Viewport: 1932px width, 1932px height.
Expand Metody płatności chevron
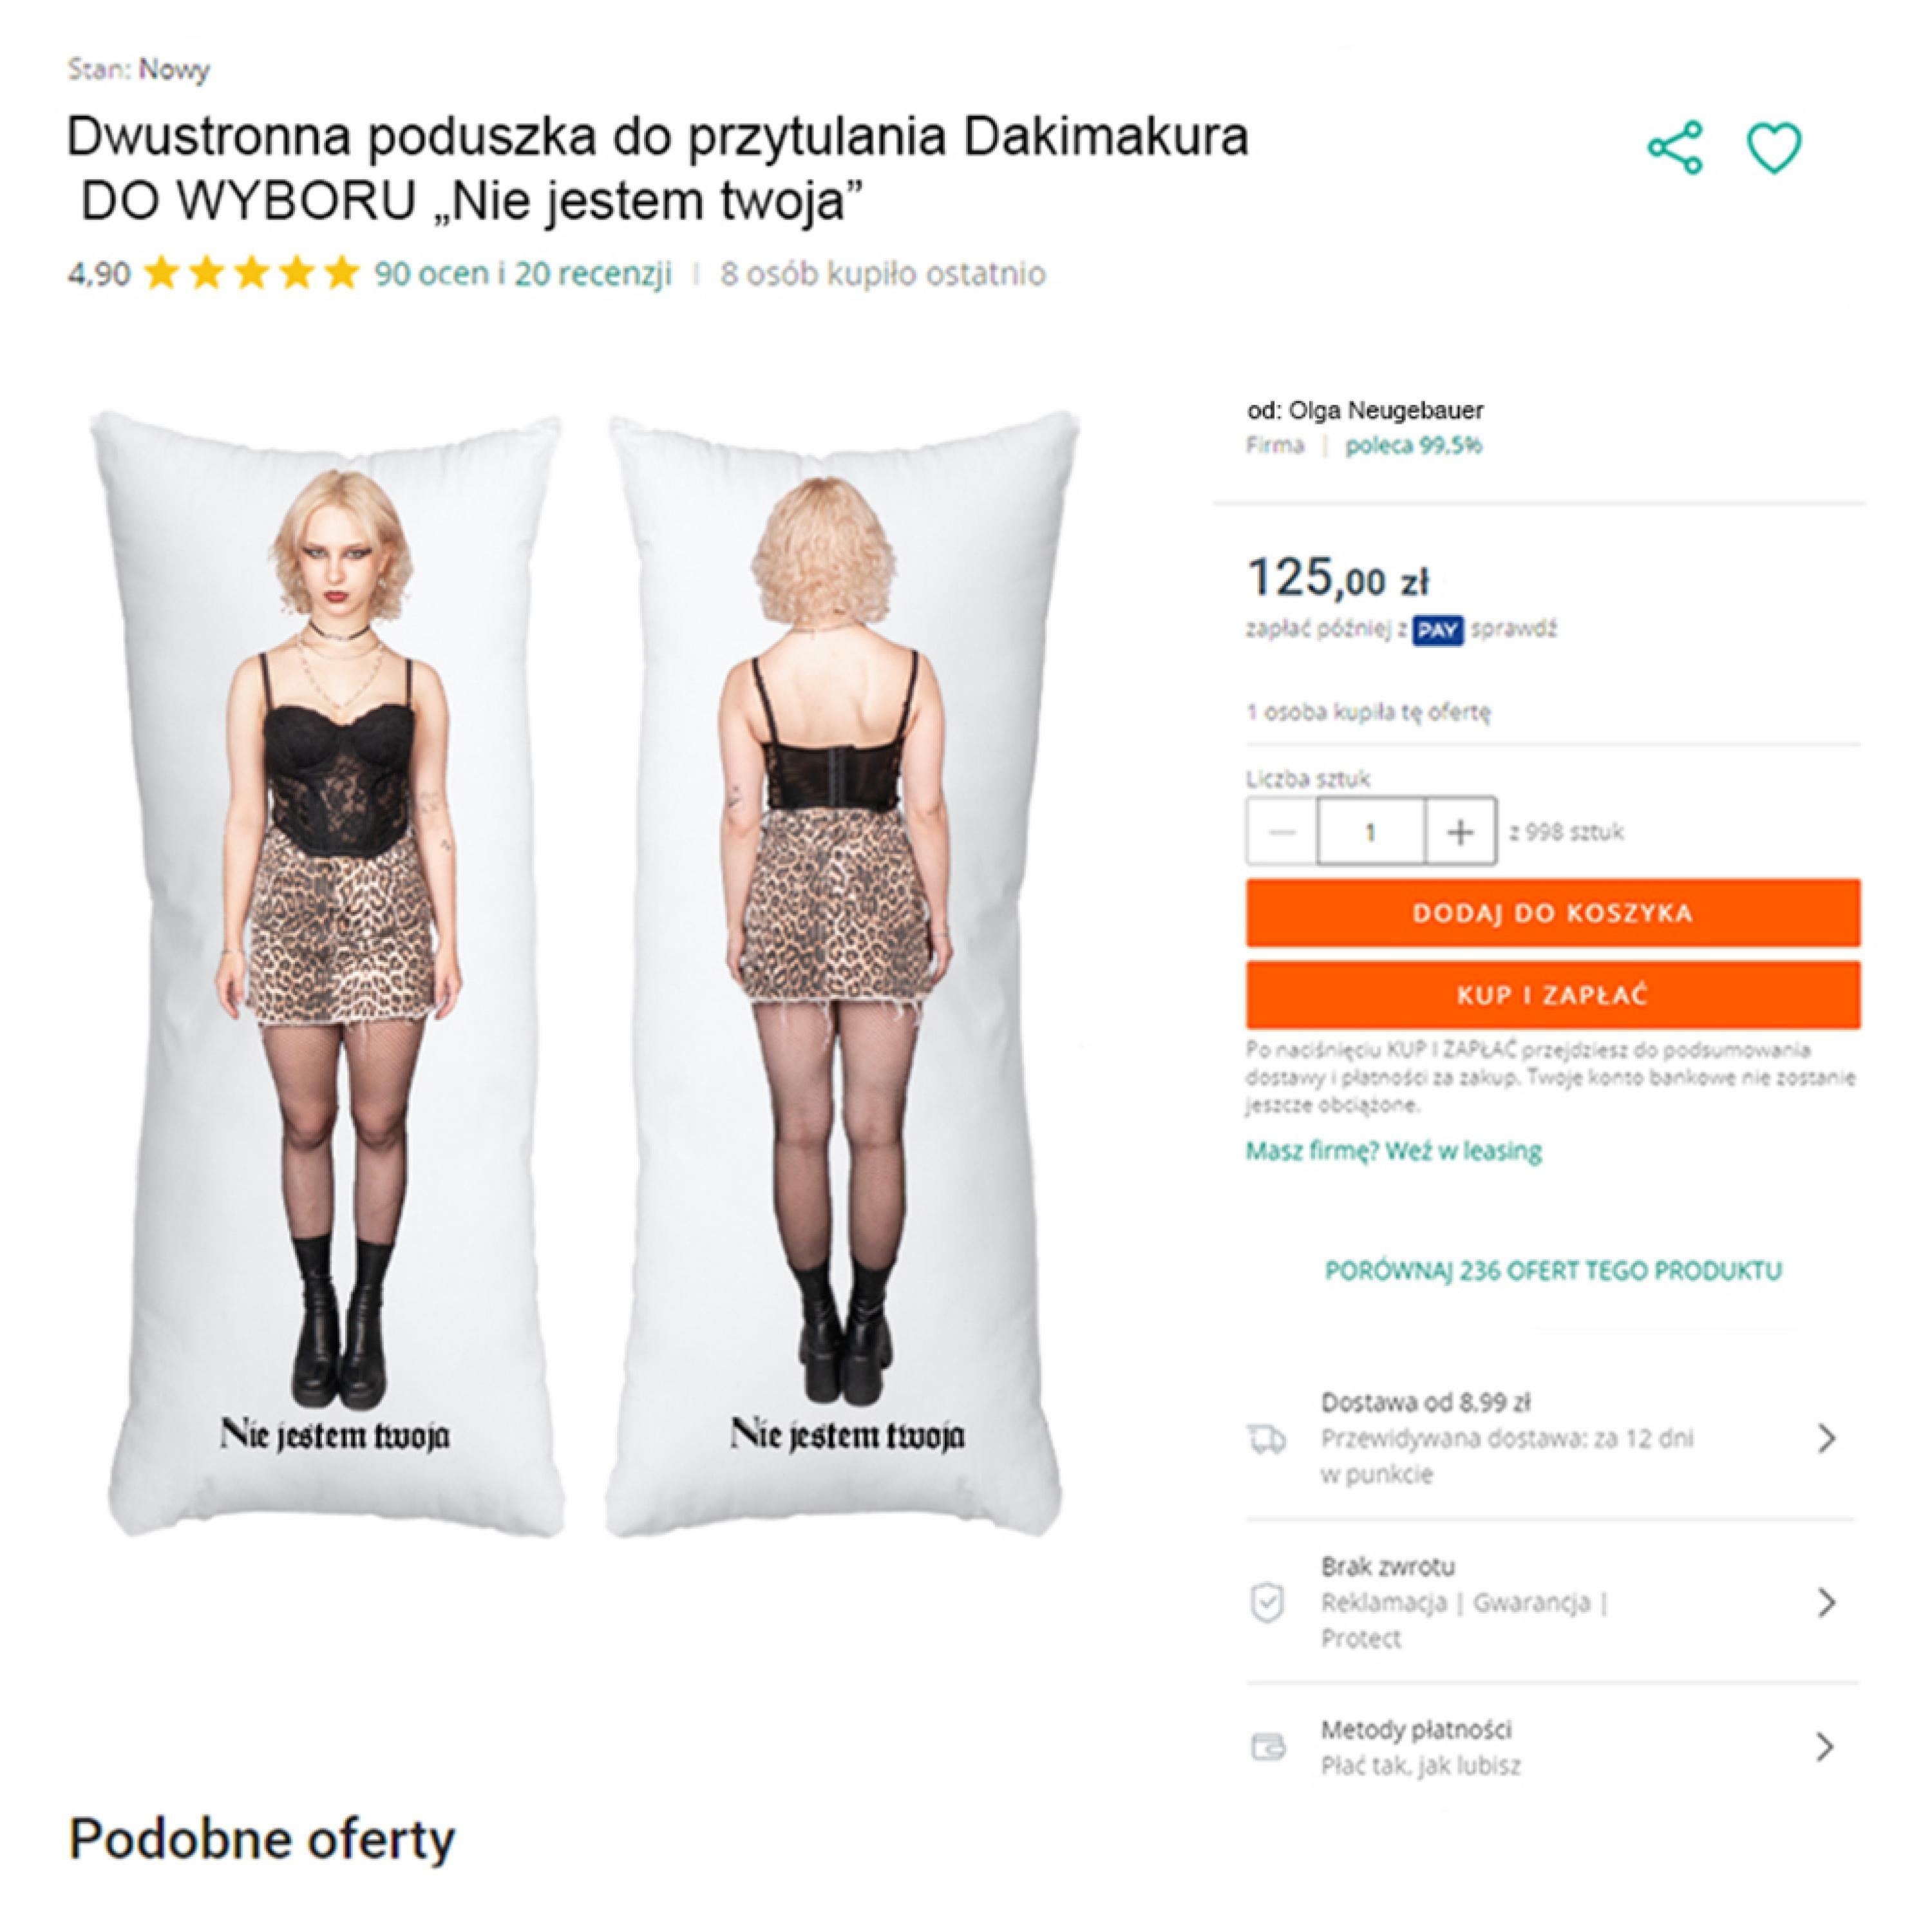[x=1826, y=1747]
